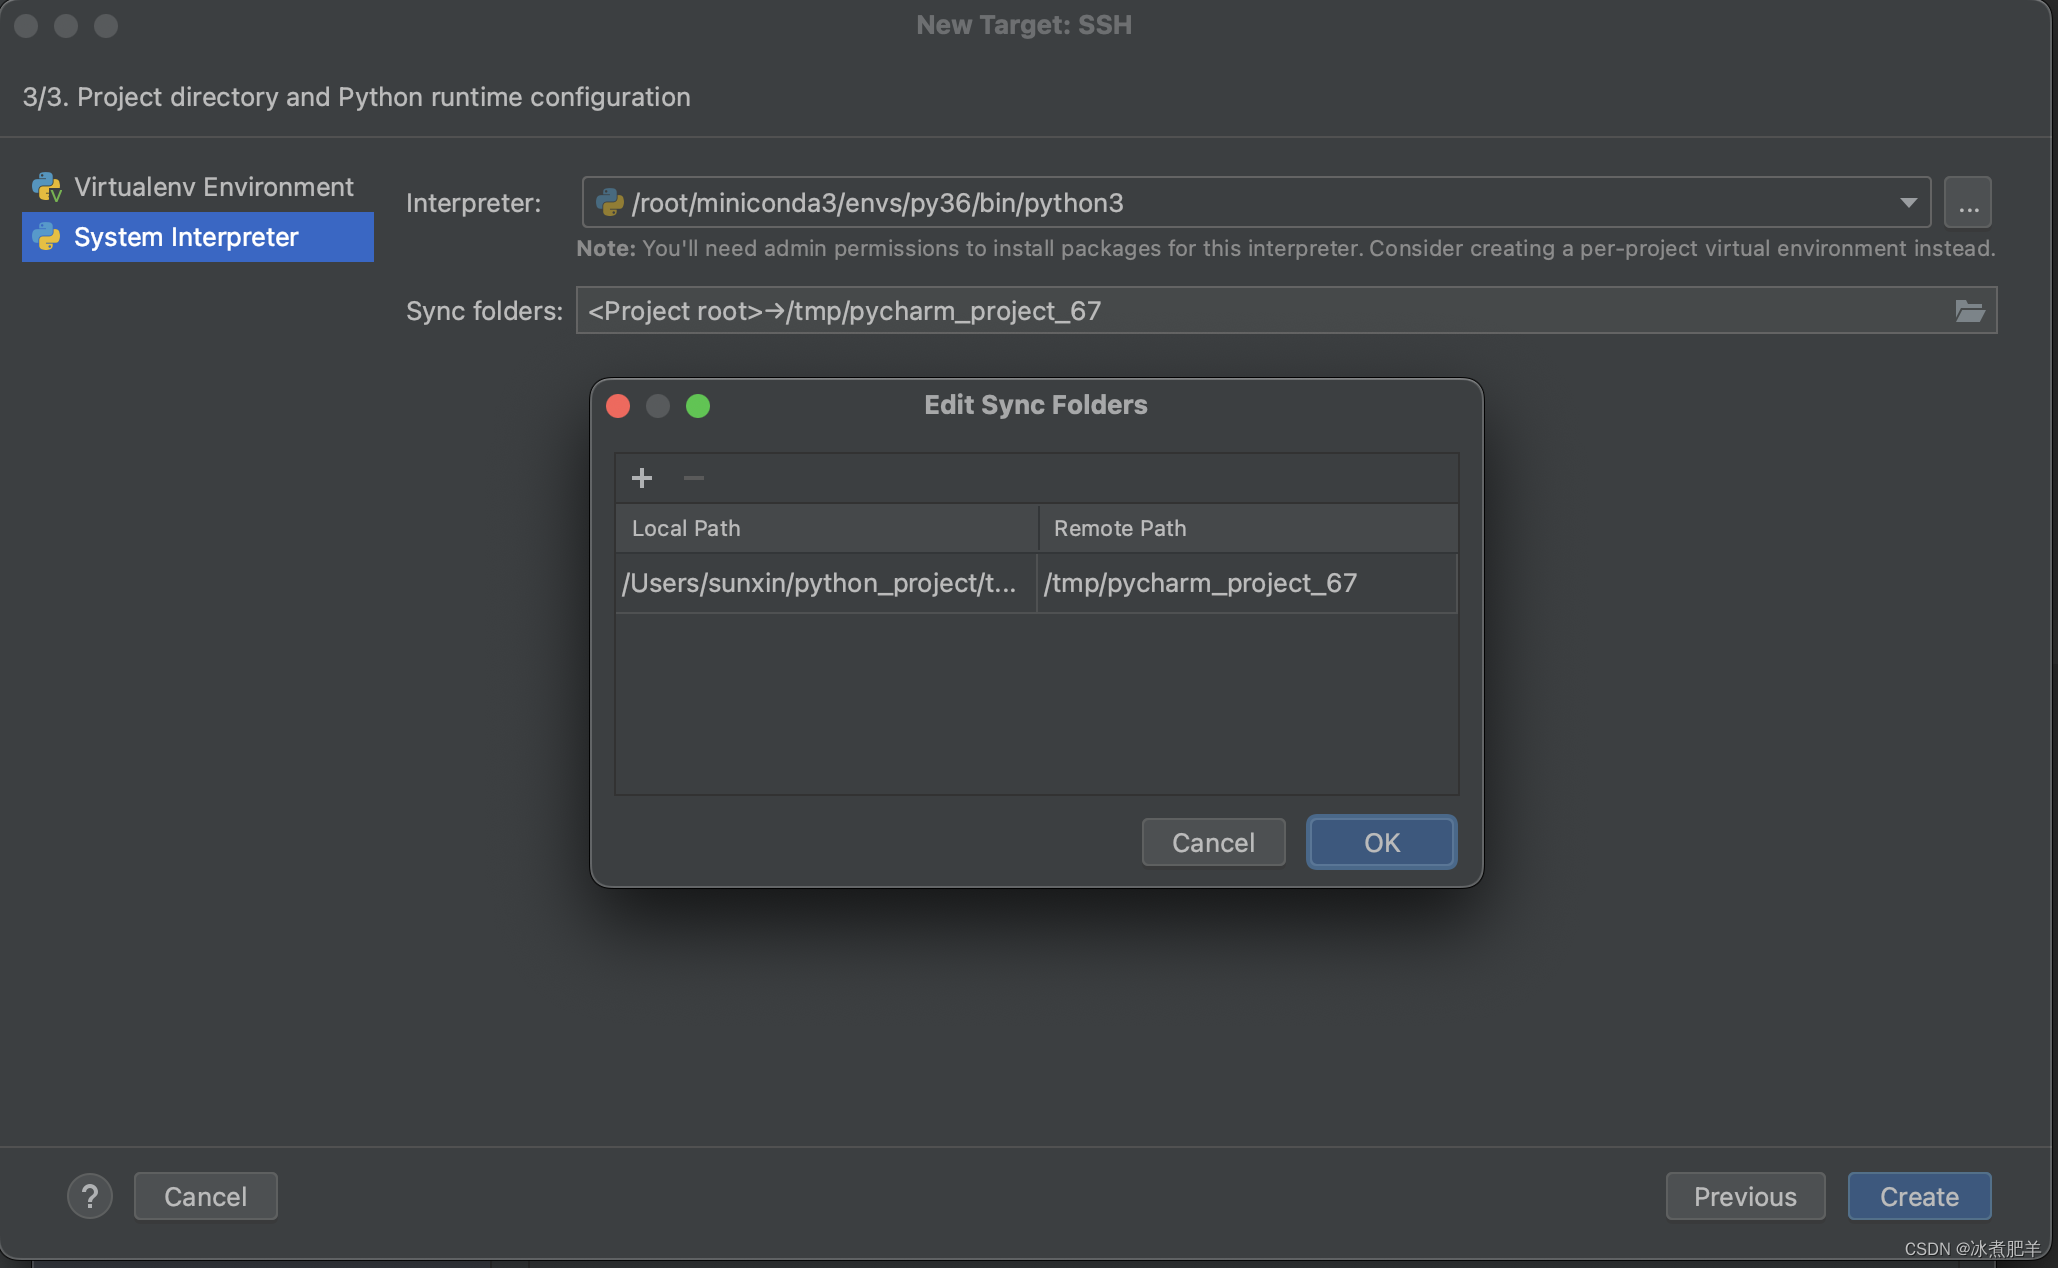2058x1268 pixels.
Task: Open sync folders browse folder icon
Action: [x=1969, y=311]
